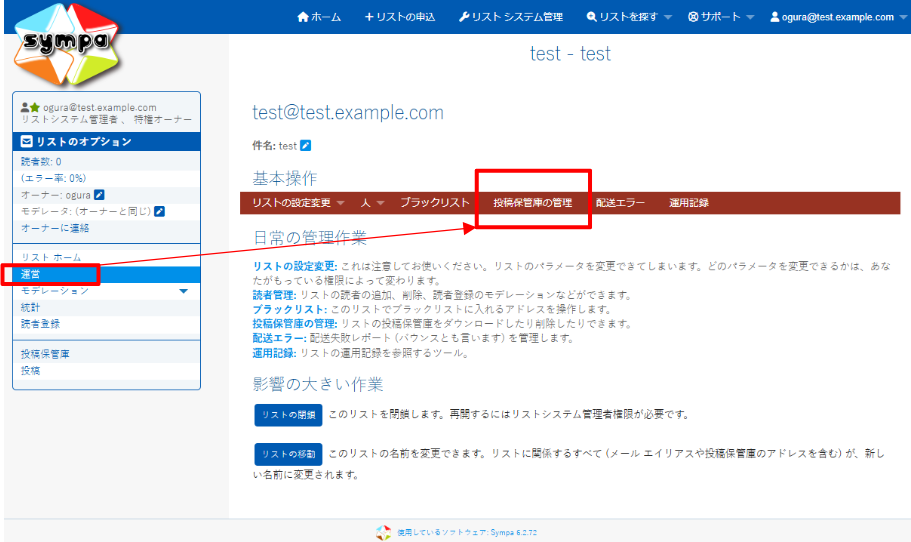The width and height of the screenshot is (911, 542).
Task: Click the リストのオプション envelope icon
Action: (27, 141)
